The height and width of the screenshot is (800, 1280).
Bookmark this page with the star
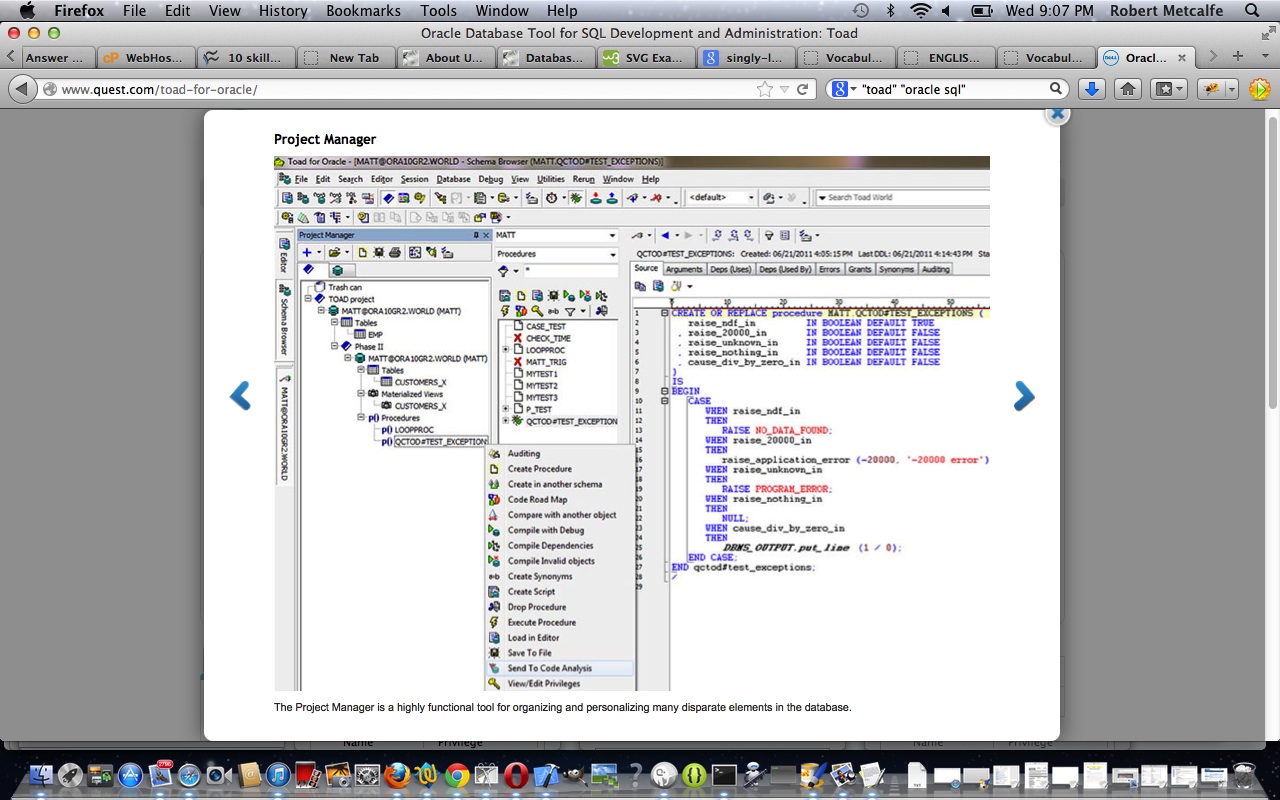coord(765,89)
